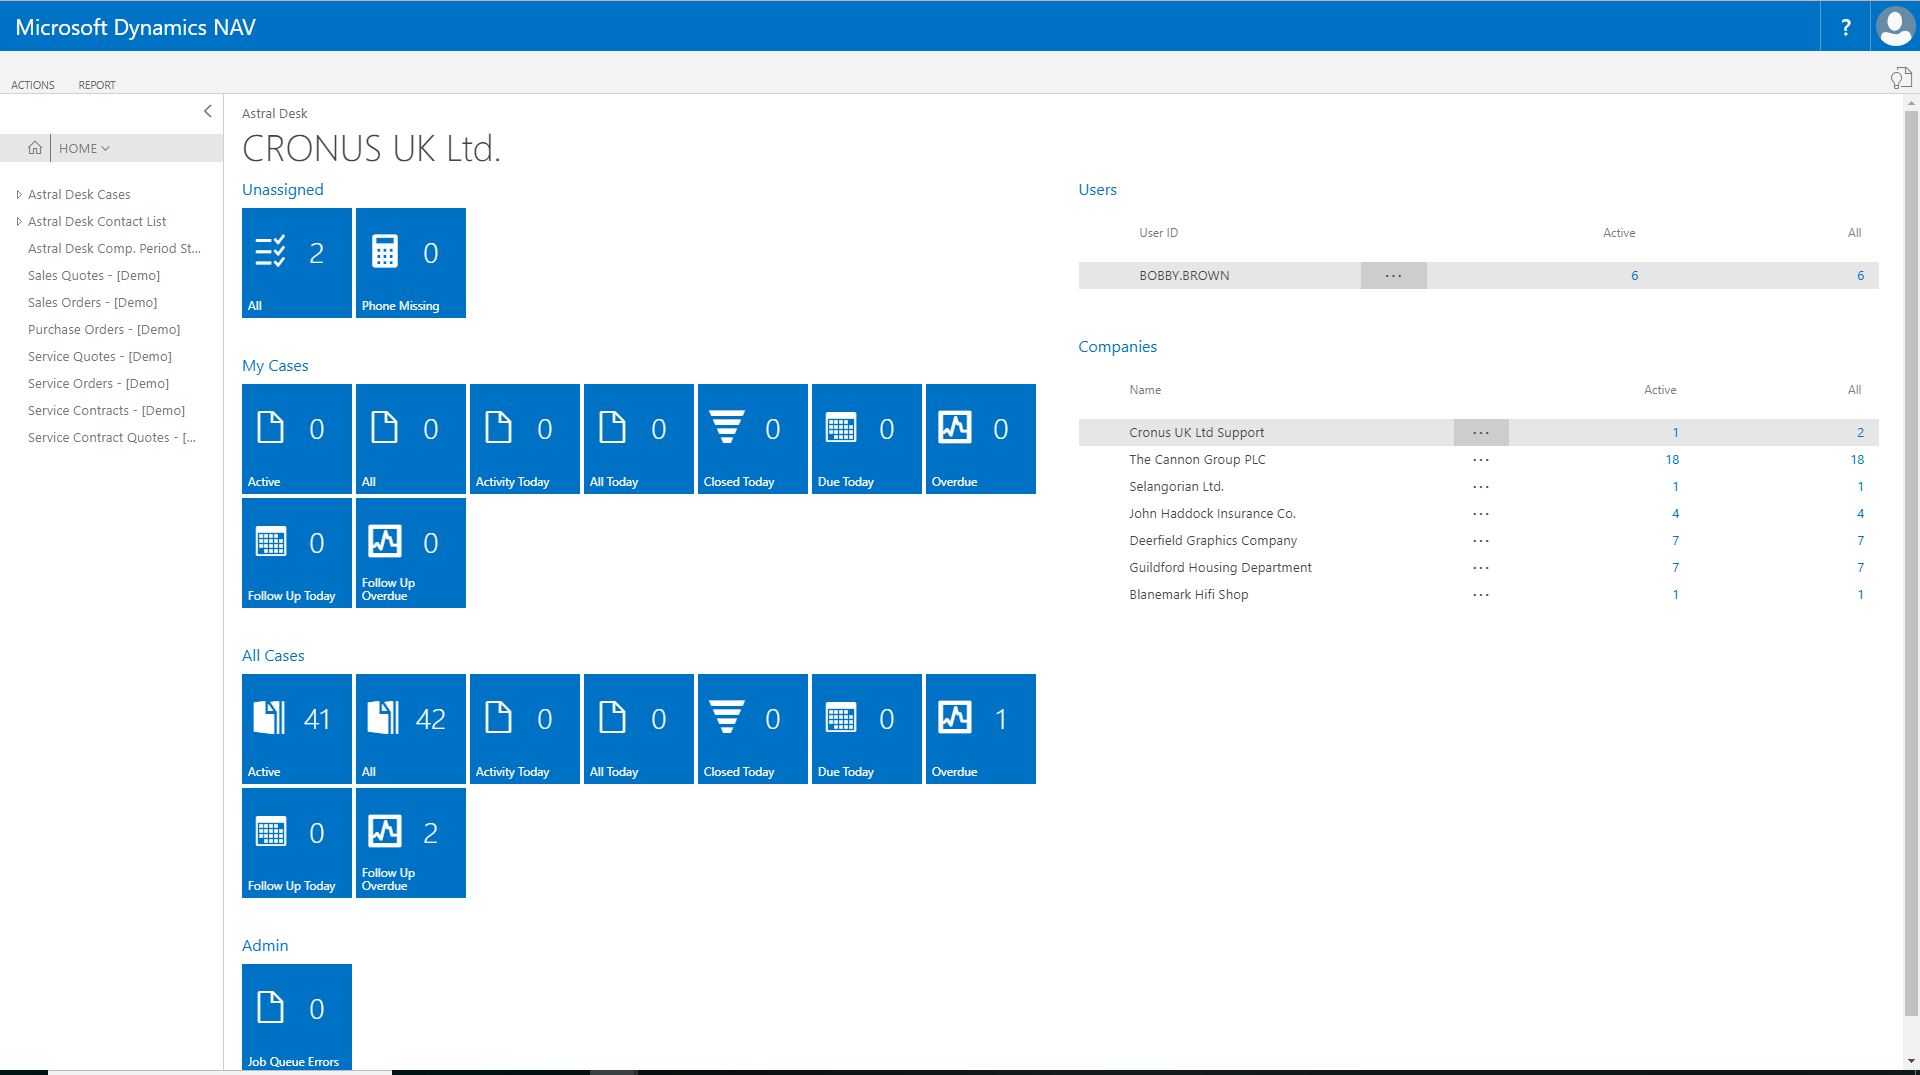Open the ACTIONS ribbon tab
The image size is (1920, 1075).
[x=33, y=85]
